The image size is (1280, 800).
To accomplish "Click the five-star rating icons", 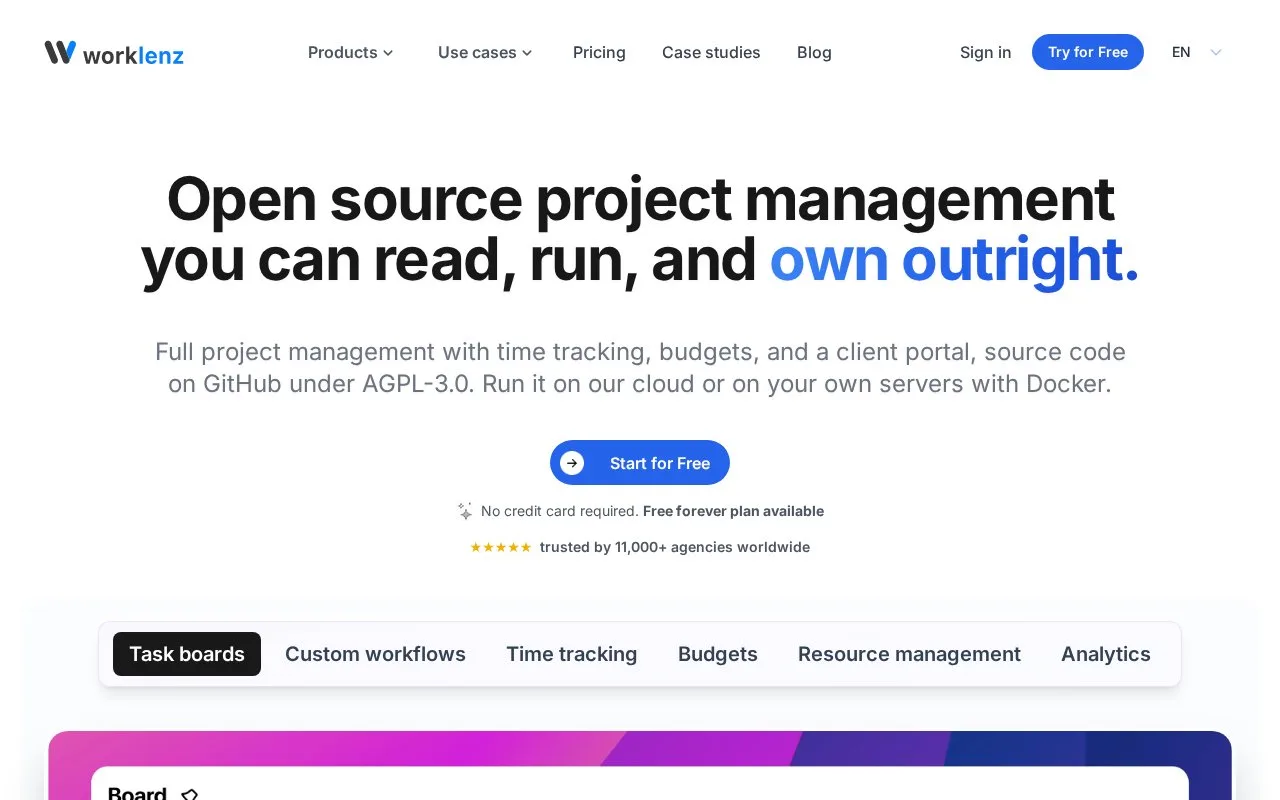I will click(501, 547).
